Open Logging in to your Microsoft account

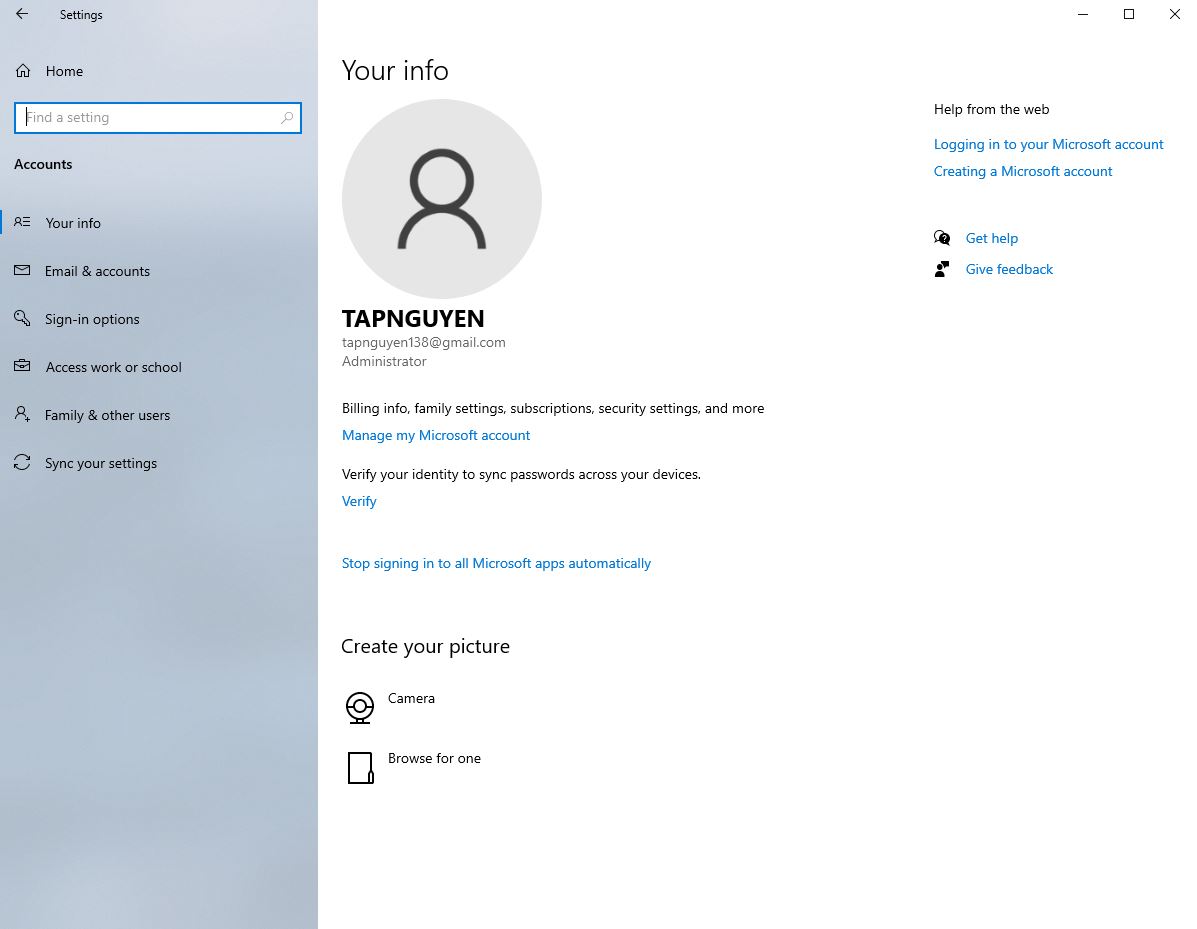click(x=1048, y=144)
